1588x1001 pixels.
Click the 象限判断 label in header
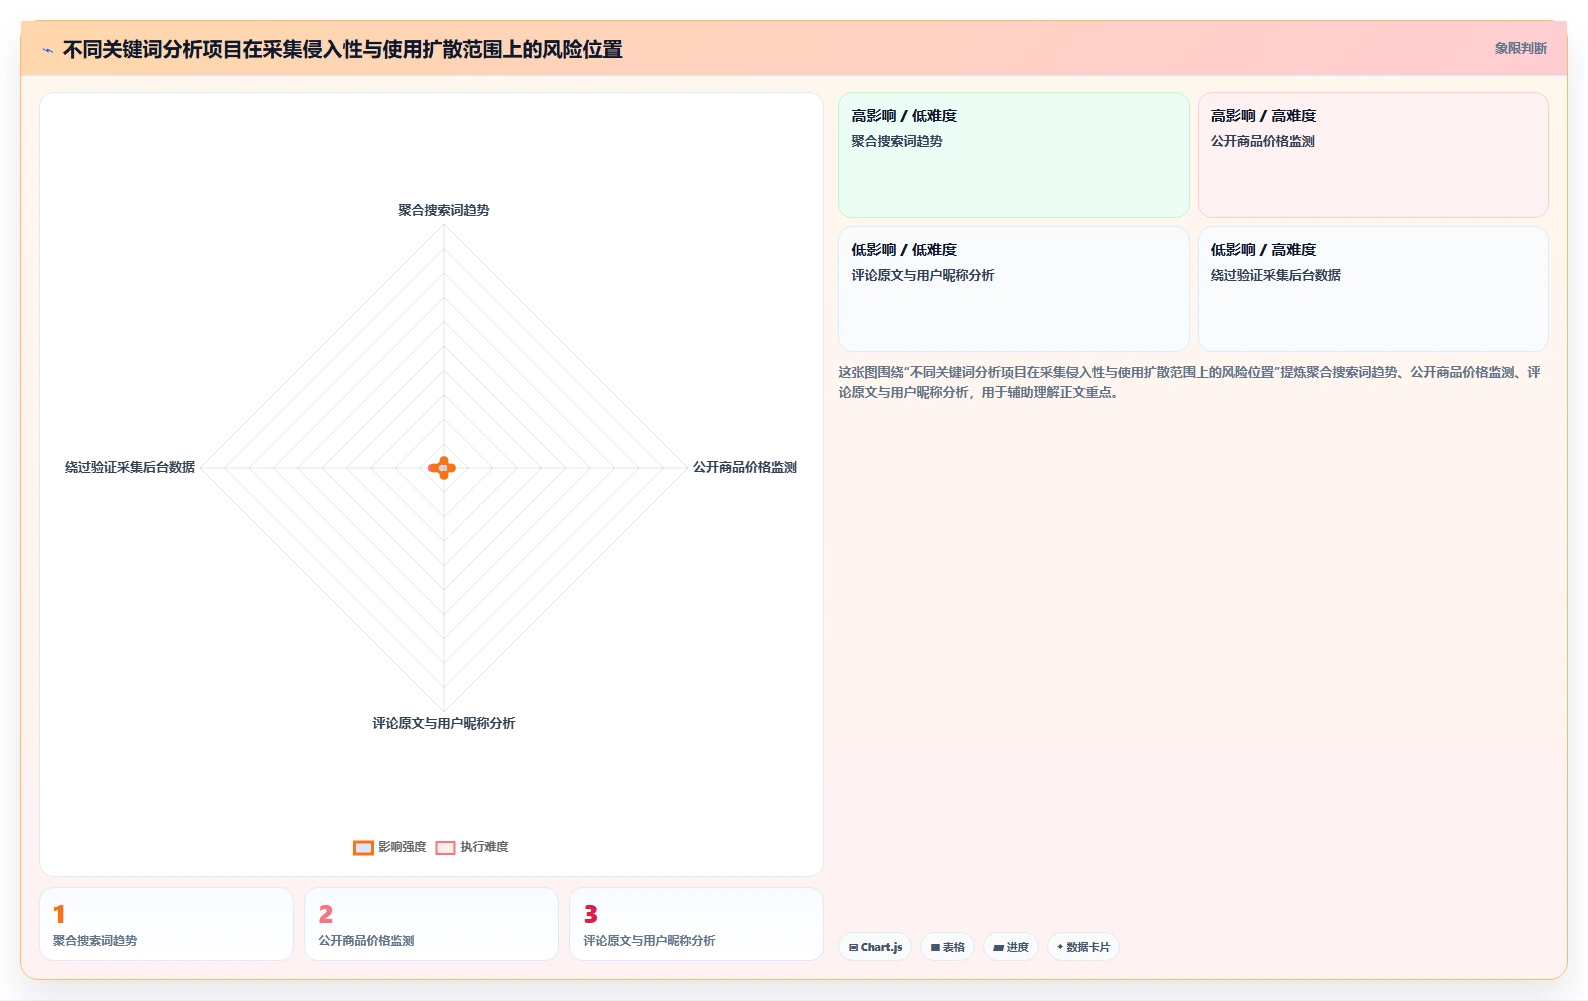click(1520, 48)
